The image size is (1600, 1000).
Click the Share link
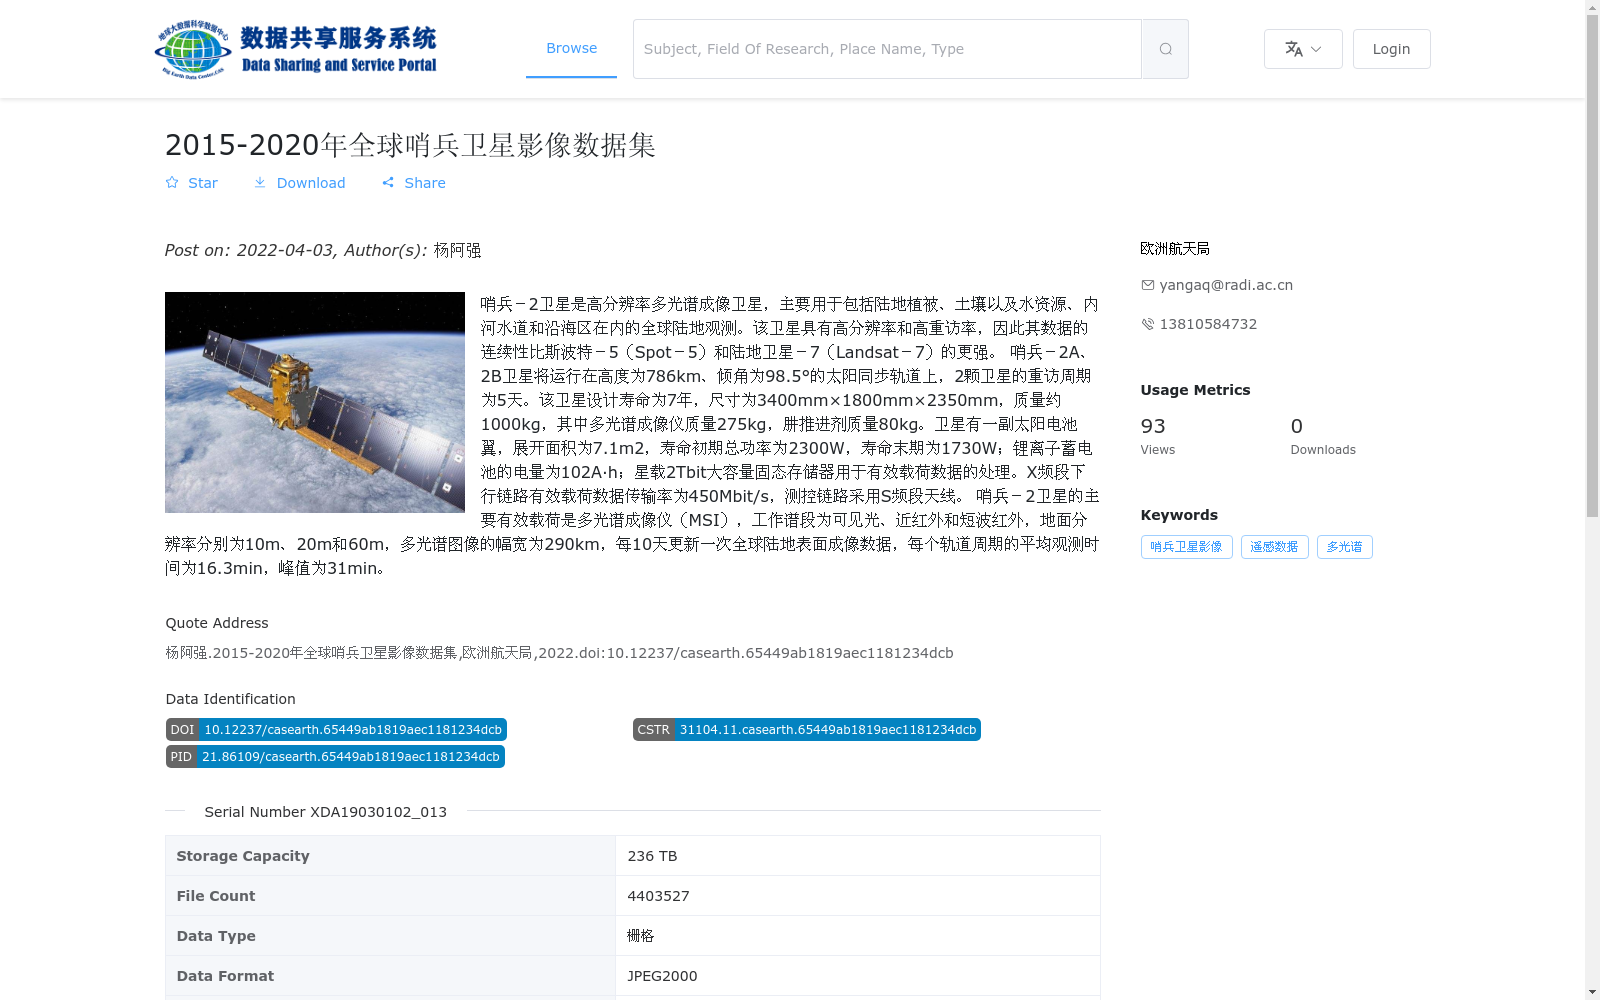click(x=414, y=183)
